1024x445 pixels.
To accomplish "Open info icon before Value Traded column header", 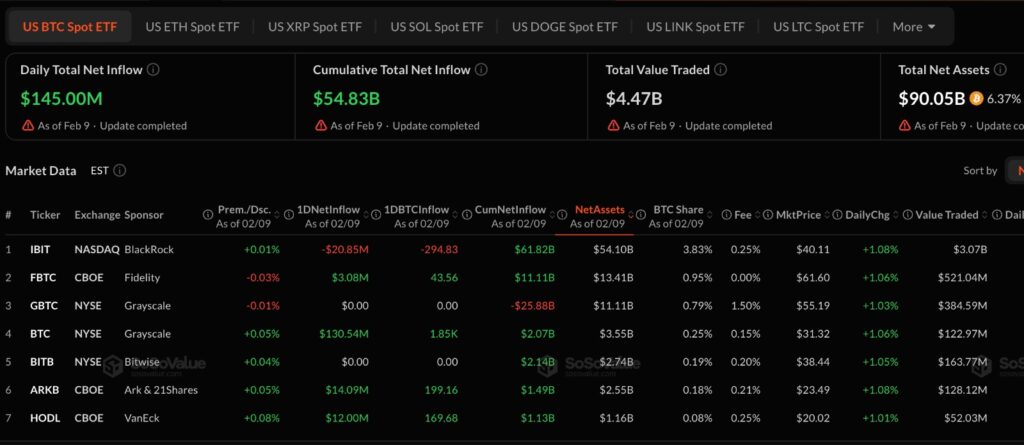I will pos(908,215).
